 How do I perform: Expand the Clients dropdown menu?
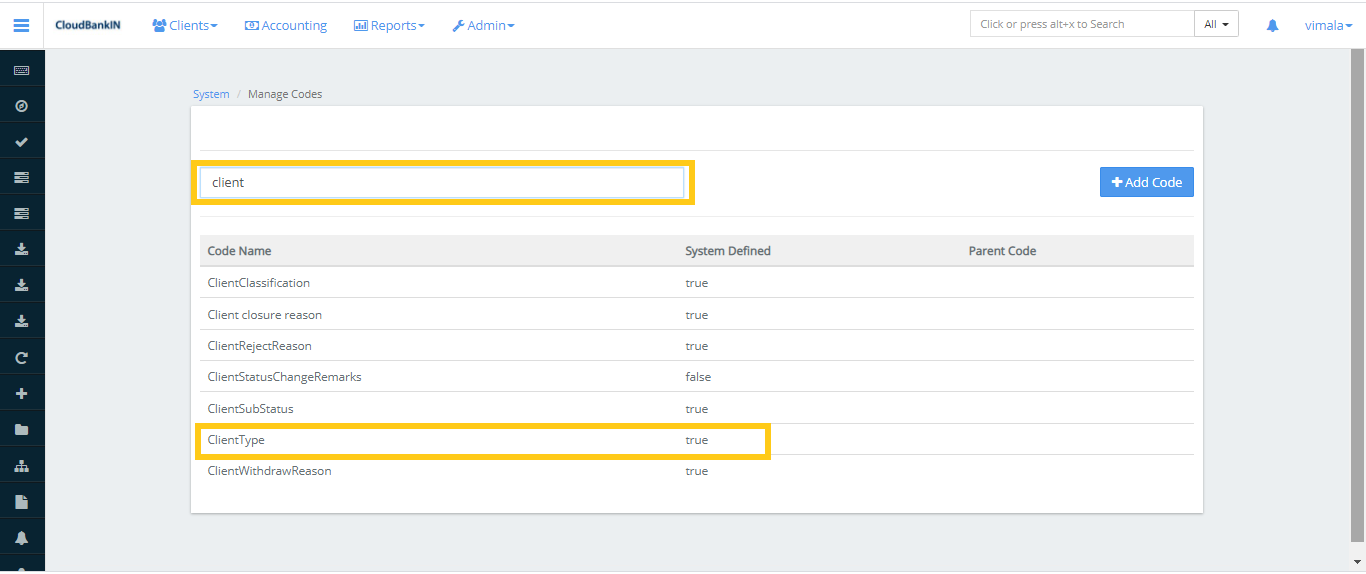(185, 25)
